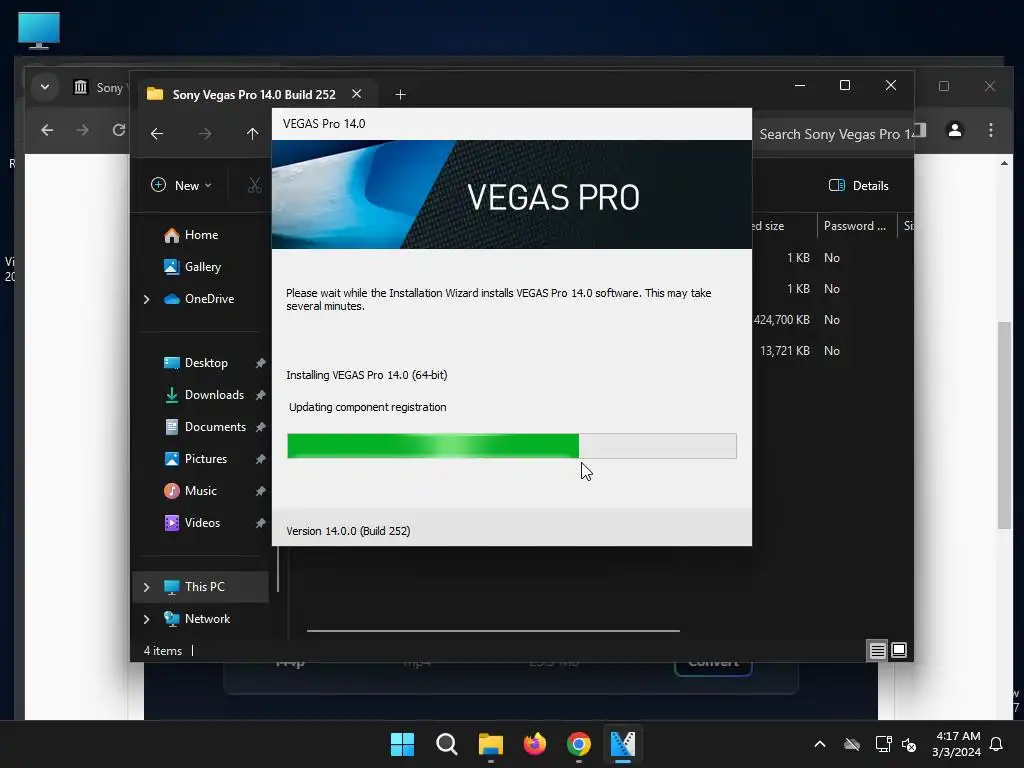Unpin Downloads using its pin icon
This screenshot has width=1024, height=768.
click(260, 395)
